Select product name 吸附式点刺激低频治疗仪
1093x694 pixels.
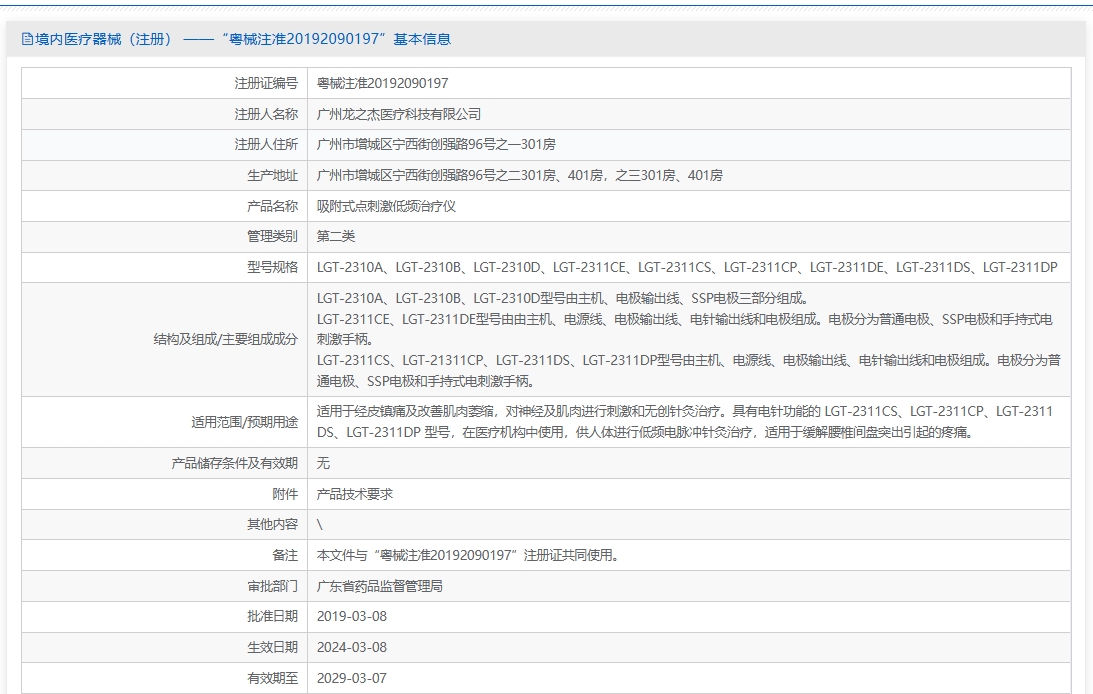386,206
